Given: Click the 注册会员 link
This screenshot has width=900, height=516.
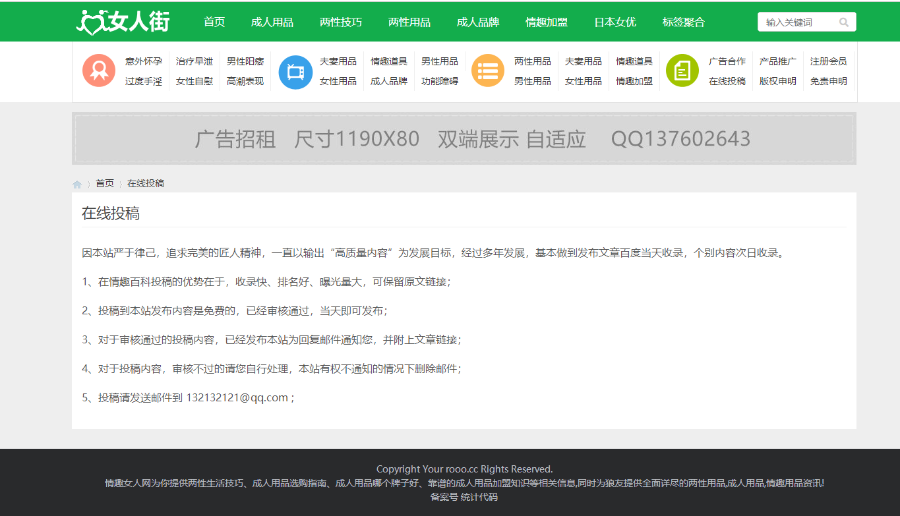Looking at the screenshot, I should pyautogui.click(x=828, y=61).
